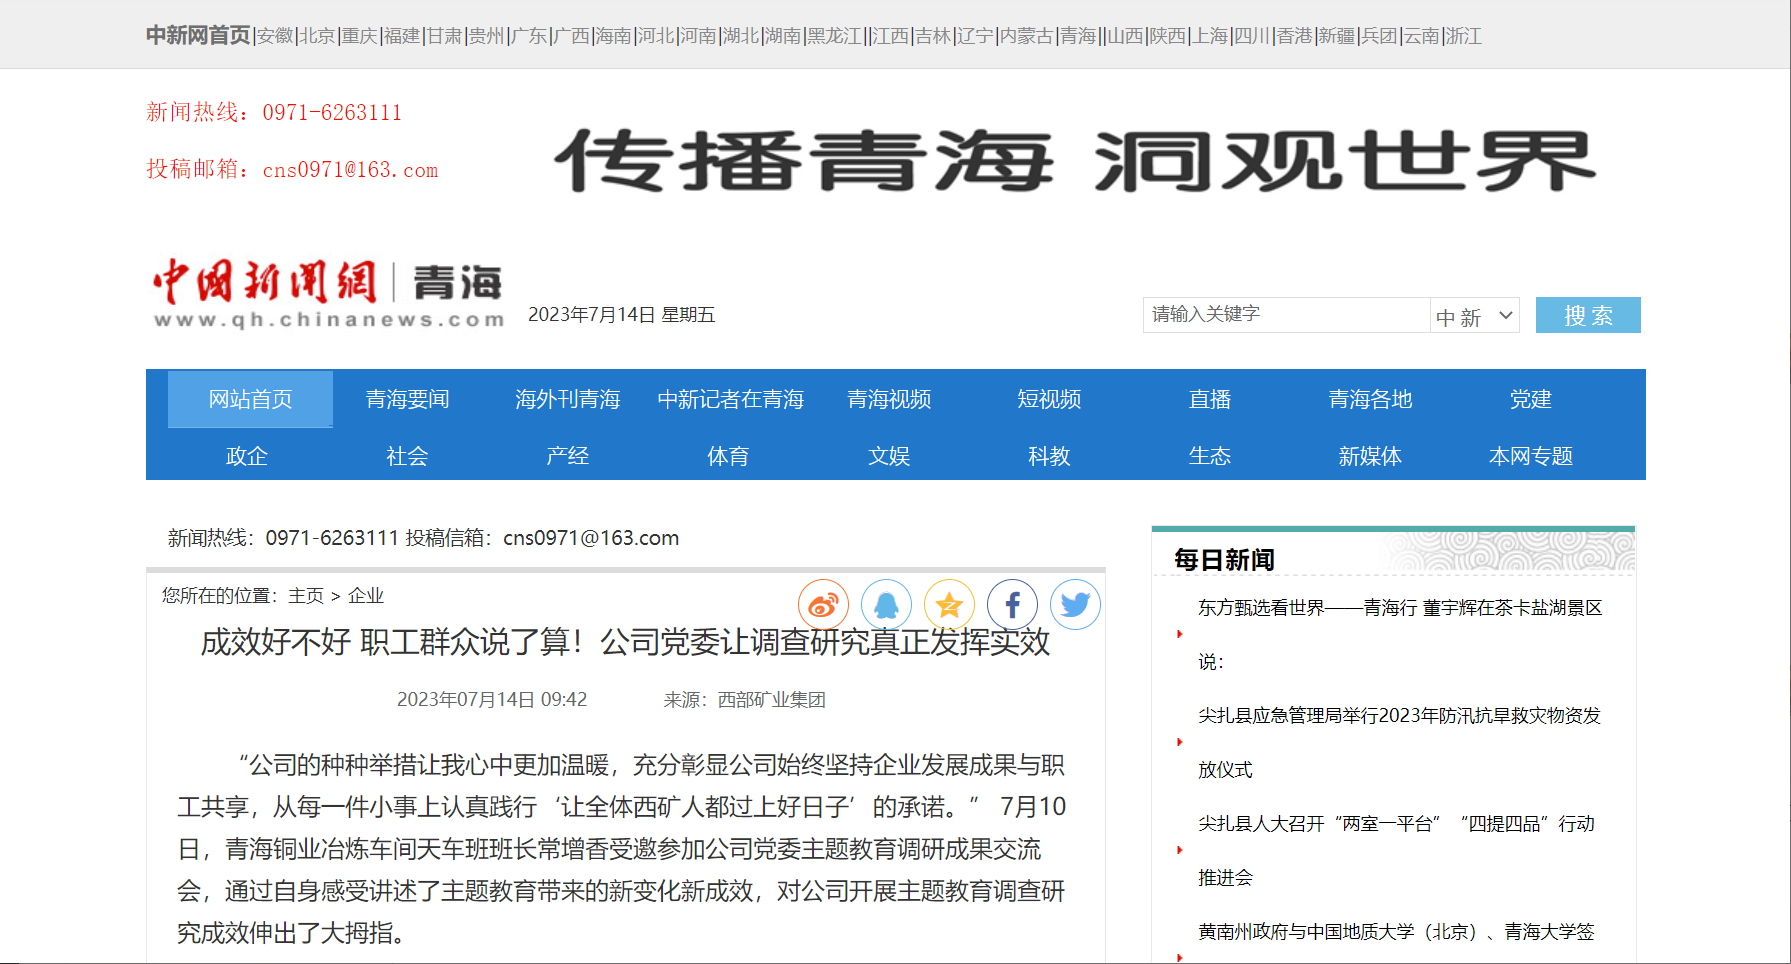This screenshot has height=964, width=1791.
Task: Share article via Facebook icon
Action: click(1012, 605)
